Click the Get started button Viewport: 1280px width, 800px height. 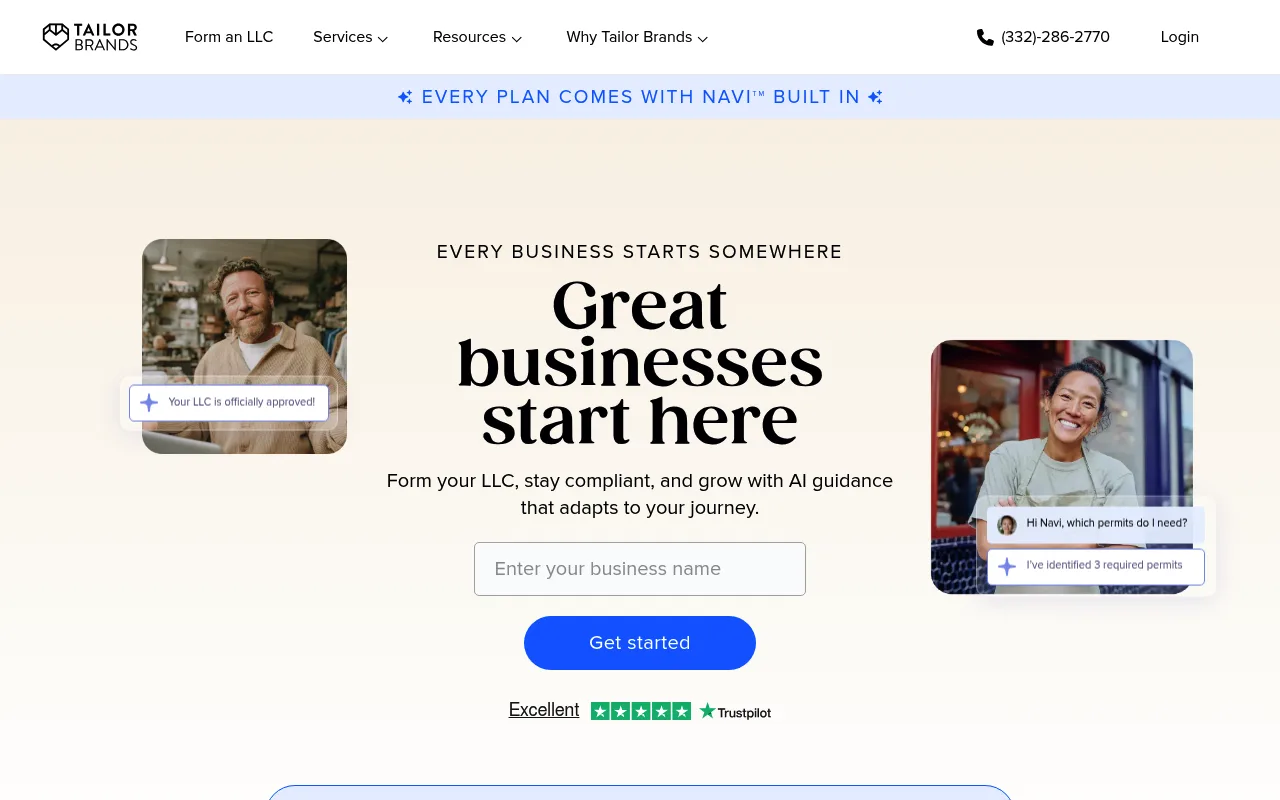click(640, 643)
